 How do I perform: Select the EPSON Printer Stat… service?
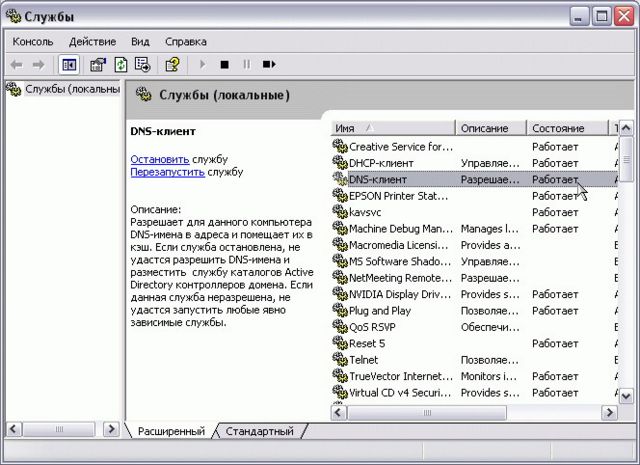398,196
